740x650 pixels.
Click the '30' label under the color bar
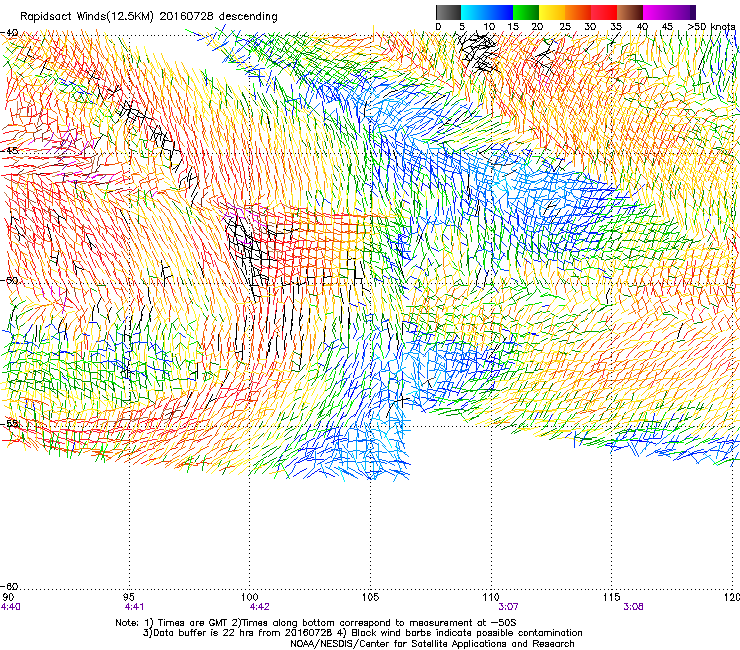click(590, 27)
